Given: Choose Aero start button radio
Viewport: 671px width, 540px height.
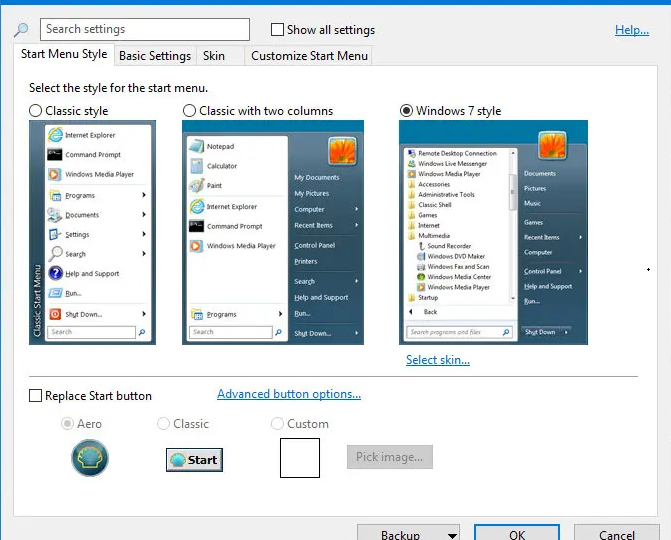Looking at the screenshot, I should 67,424.
